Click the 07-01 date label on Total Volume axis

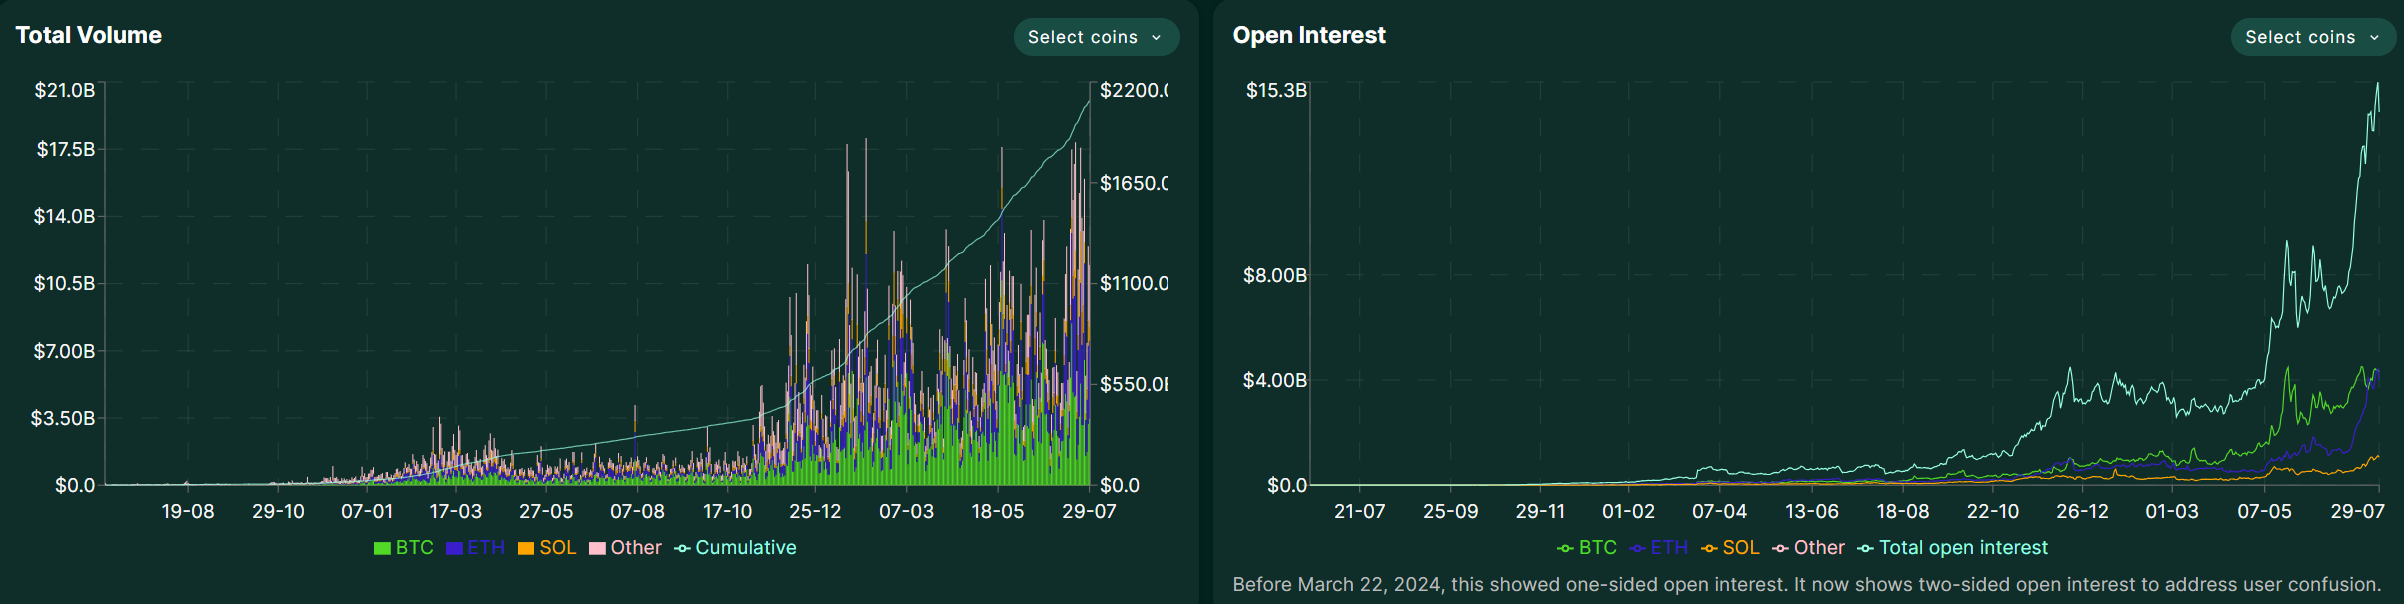pyautogui.click(x=367, y=511)
